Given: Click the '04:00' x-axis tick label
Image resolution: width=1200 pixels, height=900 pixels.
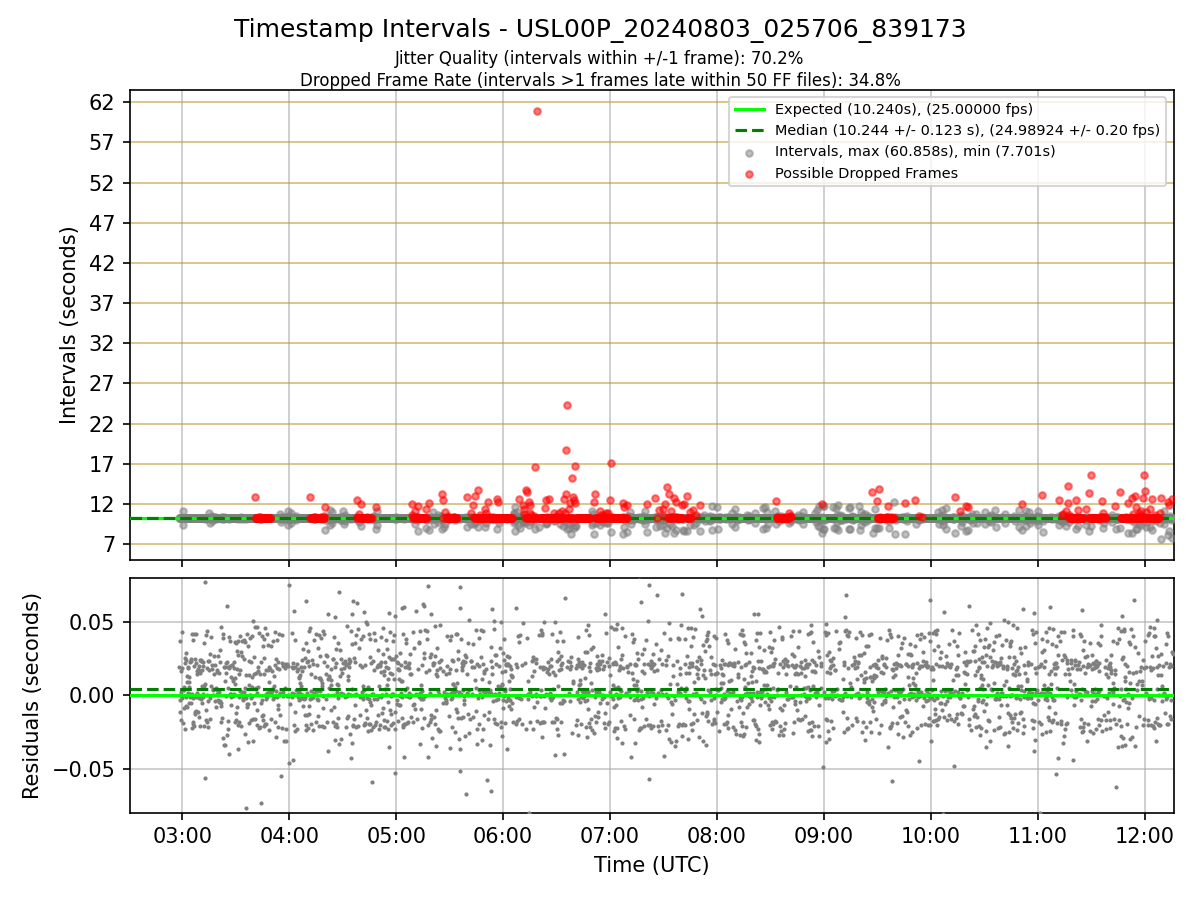Looking at the screenshot, I should [x=289, y=835].
